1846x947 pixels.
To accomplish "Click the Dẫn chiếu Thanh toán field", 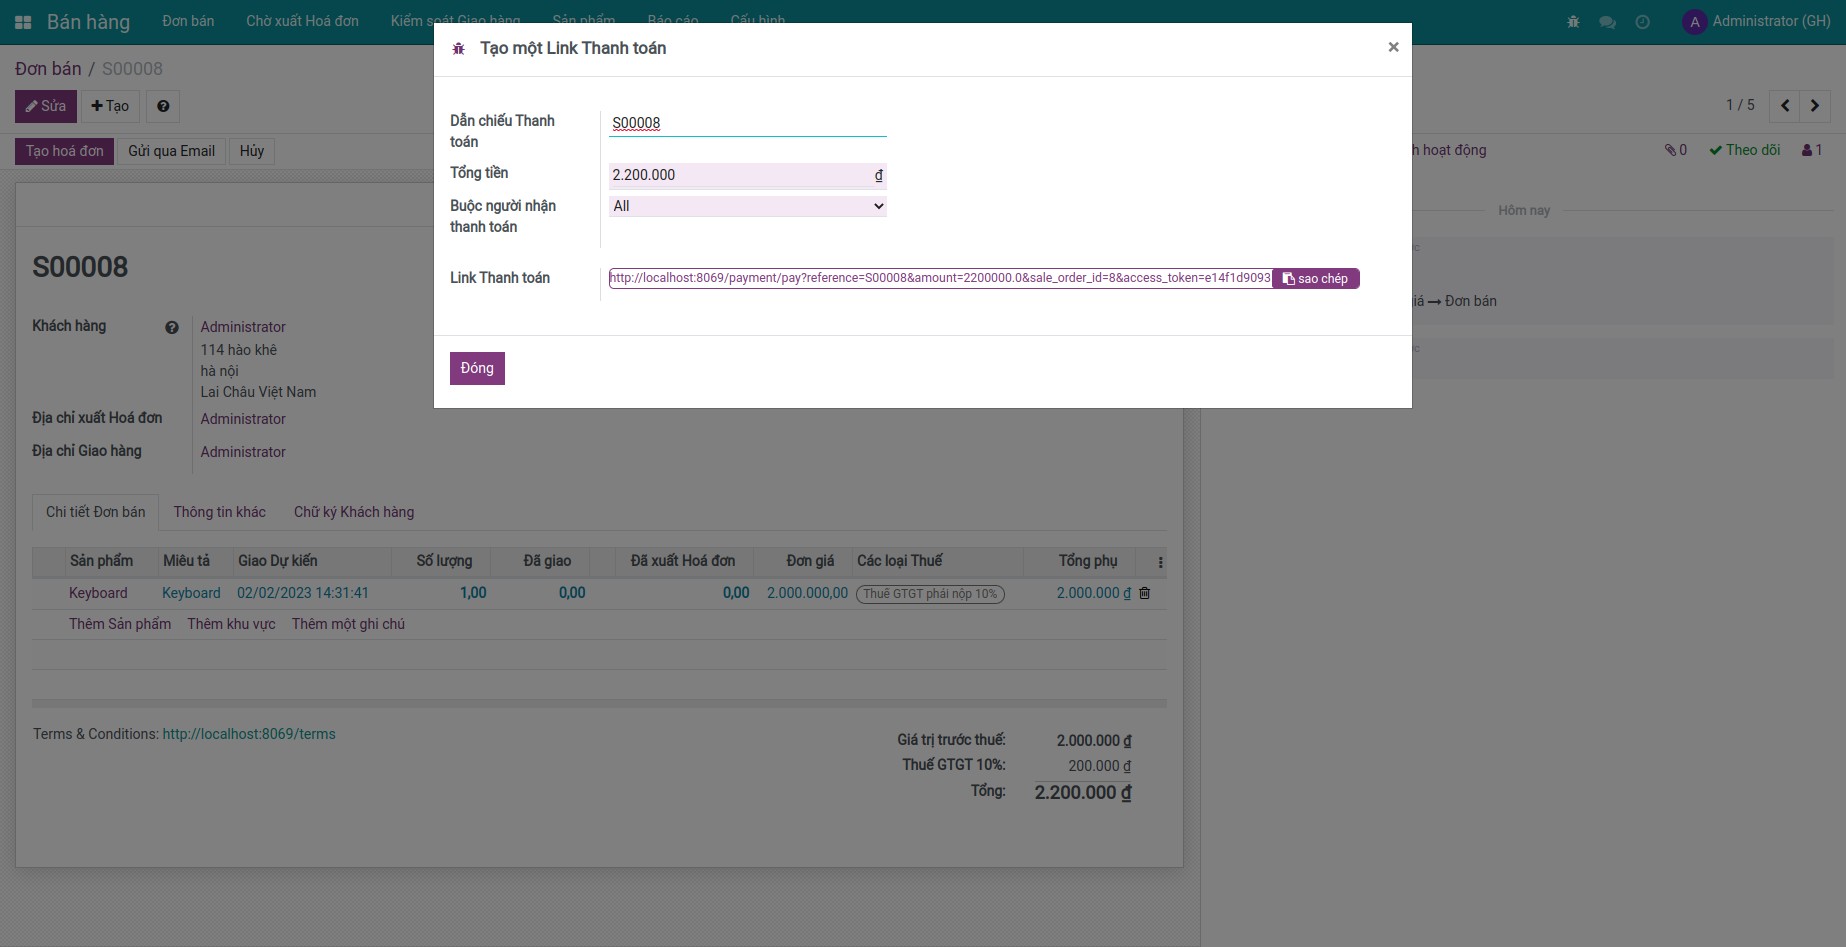I will pyautogui.click(x=747, y=123).
